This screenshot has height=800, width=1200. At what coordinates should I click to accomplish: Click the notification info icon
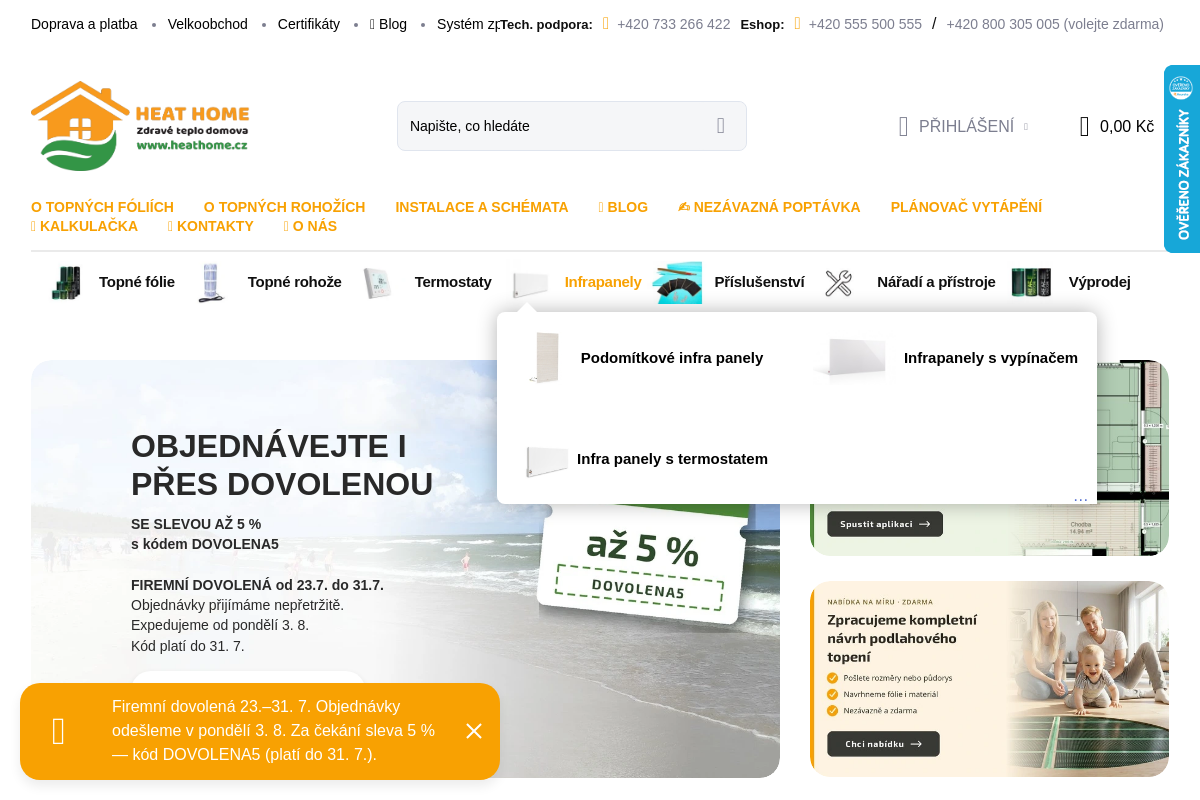pyautogui.click(x=59, y=731)
